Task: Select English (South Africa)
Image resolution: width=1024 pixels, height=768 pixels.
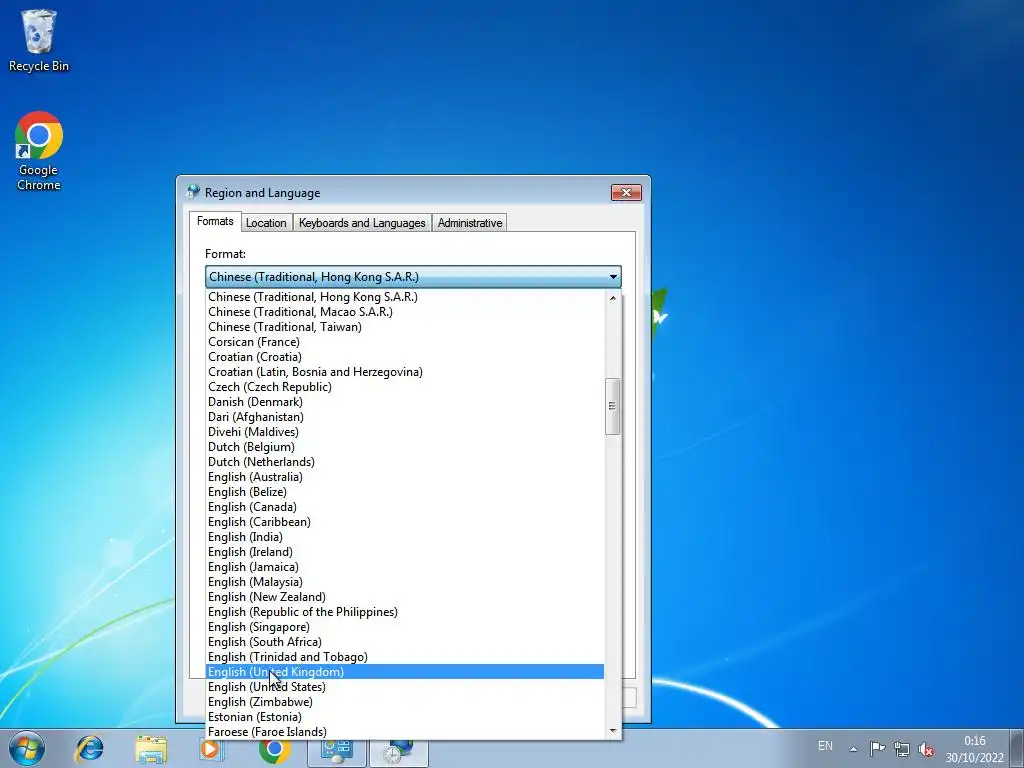Action: (405, 642)
